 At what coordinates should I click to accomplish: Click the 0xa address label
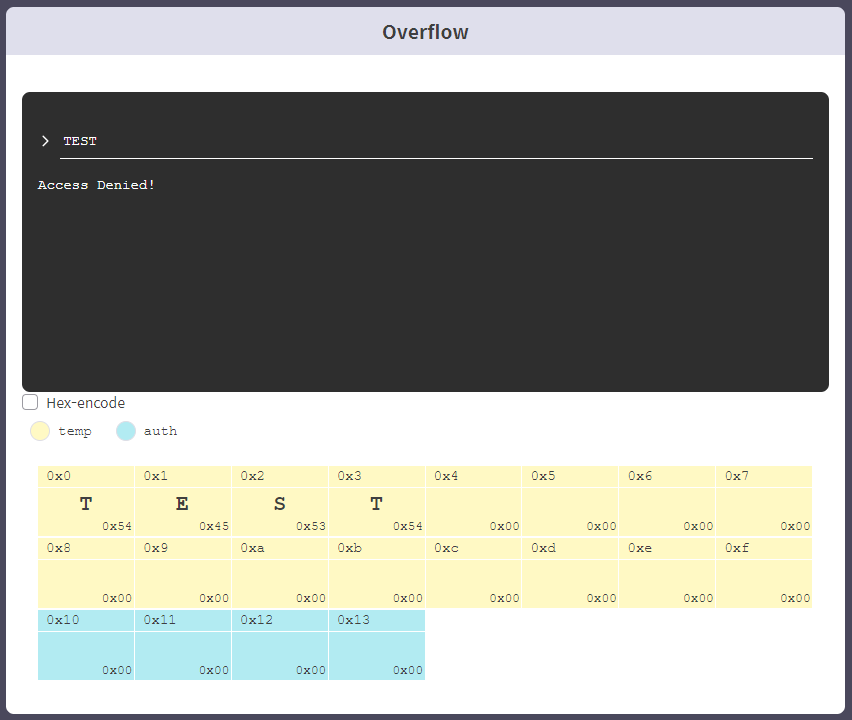click(253, 548)
